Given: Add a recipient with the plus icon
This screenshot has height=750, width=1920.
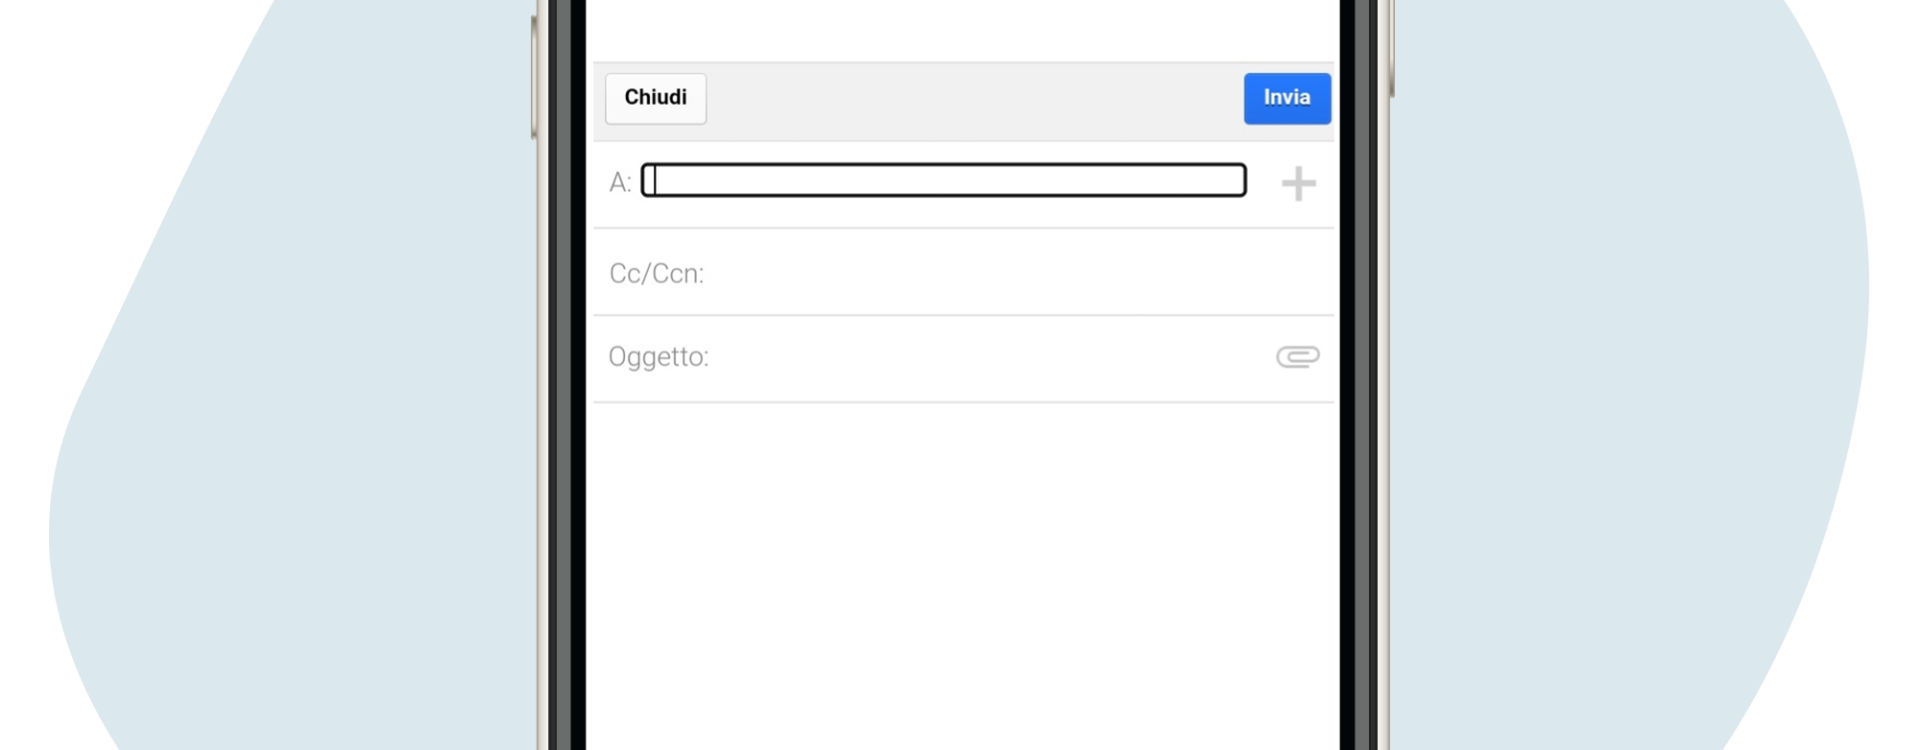Looking at the screenshot, I should [x=1298, y=184].
